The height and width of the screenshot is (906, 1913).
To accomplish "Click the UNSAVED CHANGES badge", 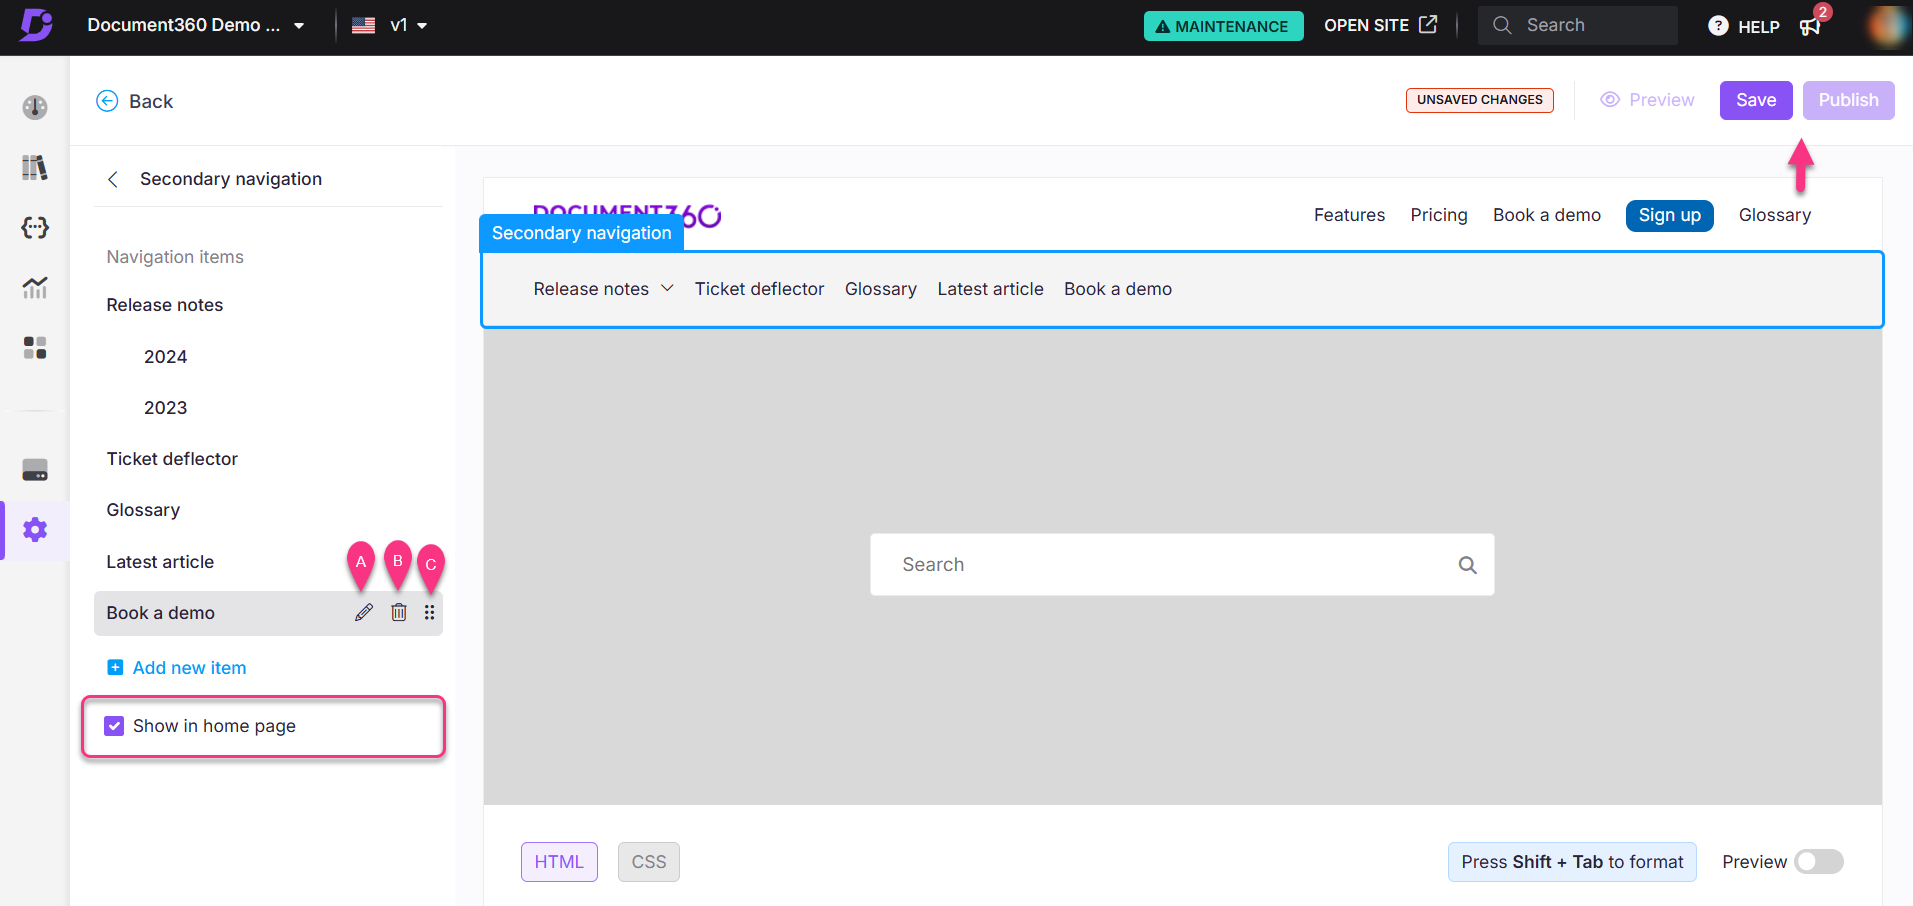I will [x=1479, y=100].
